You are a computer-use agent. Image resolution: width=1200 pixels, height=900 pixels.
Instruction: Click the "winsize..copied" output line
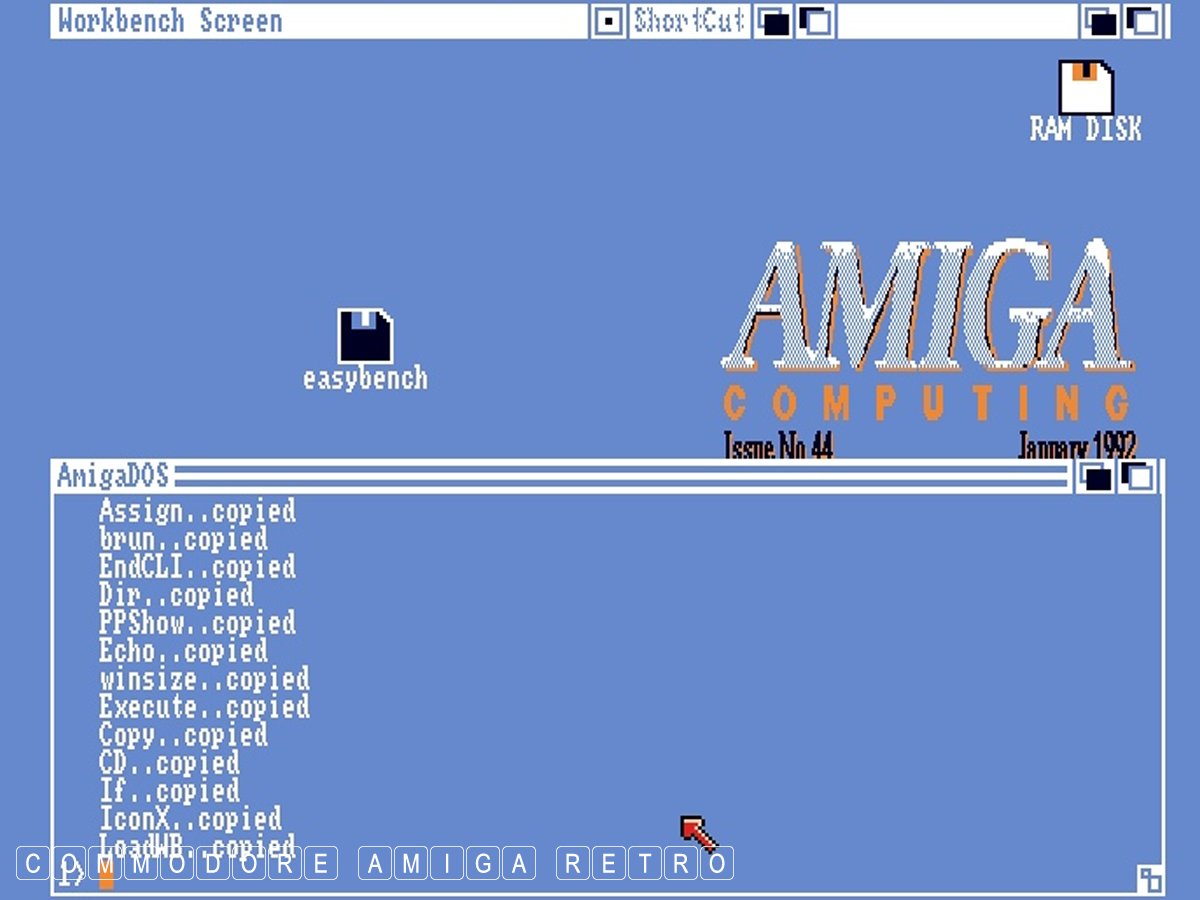[x=204, y=679]
